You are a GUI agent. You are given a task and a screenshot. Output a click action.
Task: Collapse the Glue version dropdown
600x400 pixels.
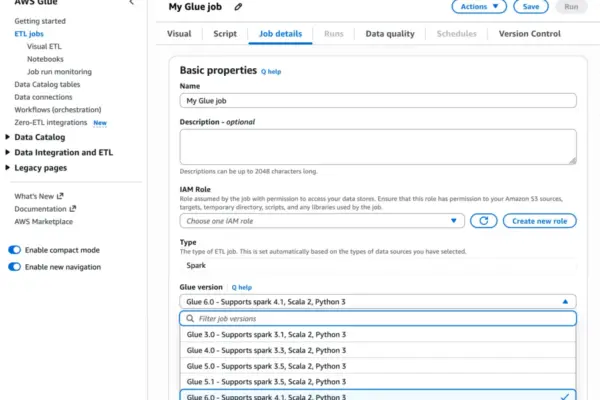pos(378,302)
